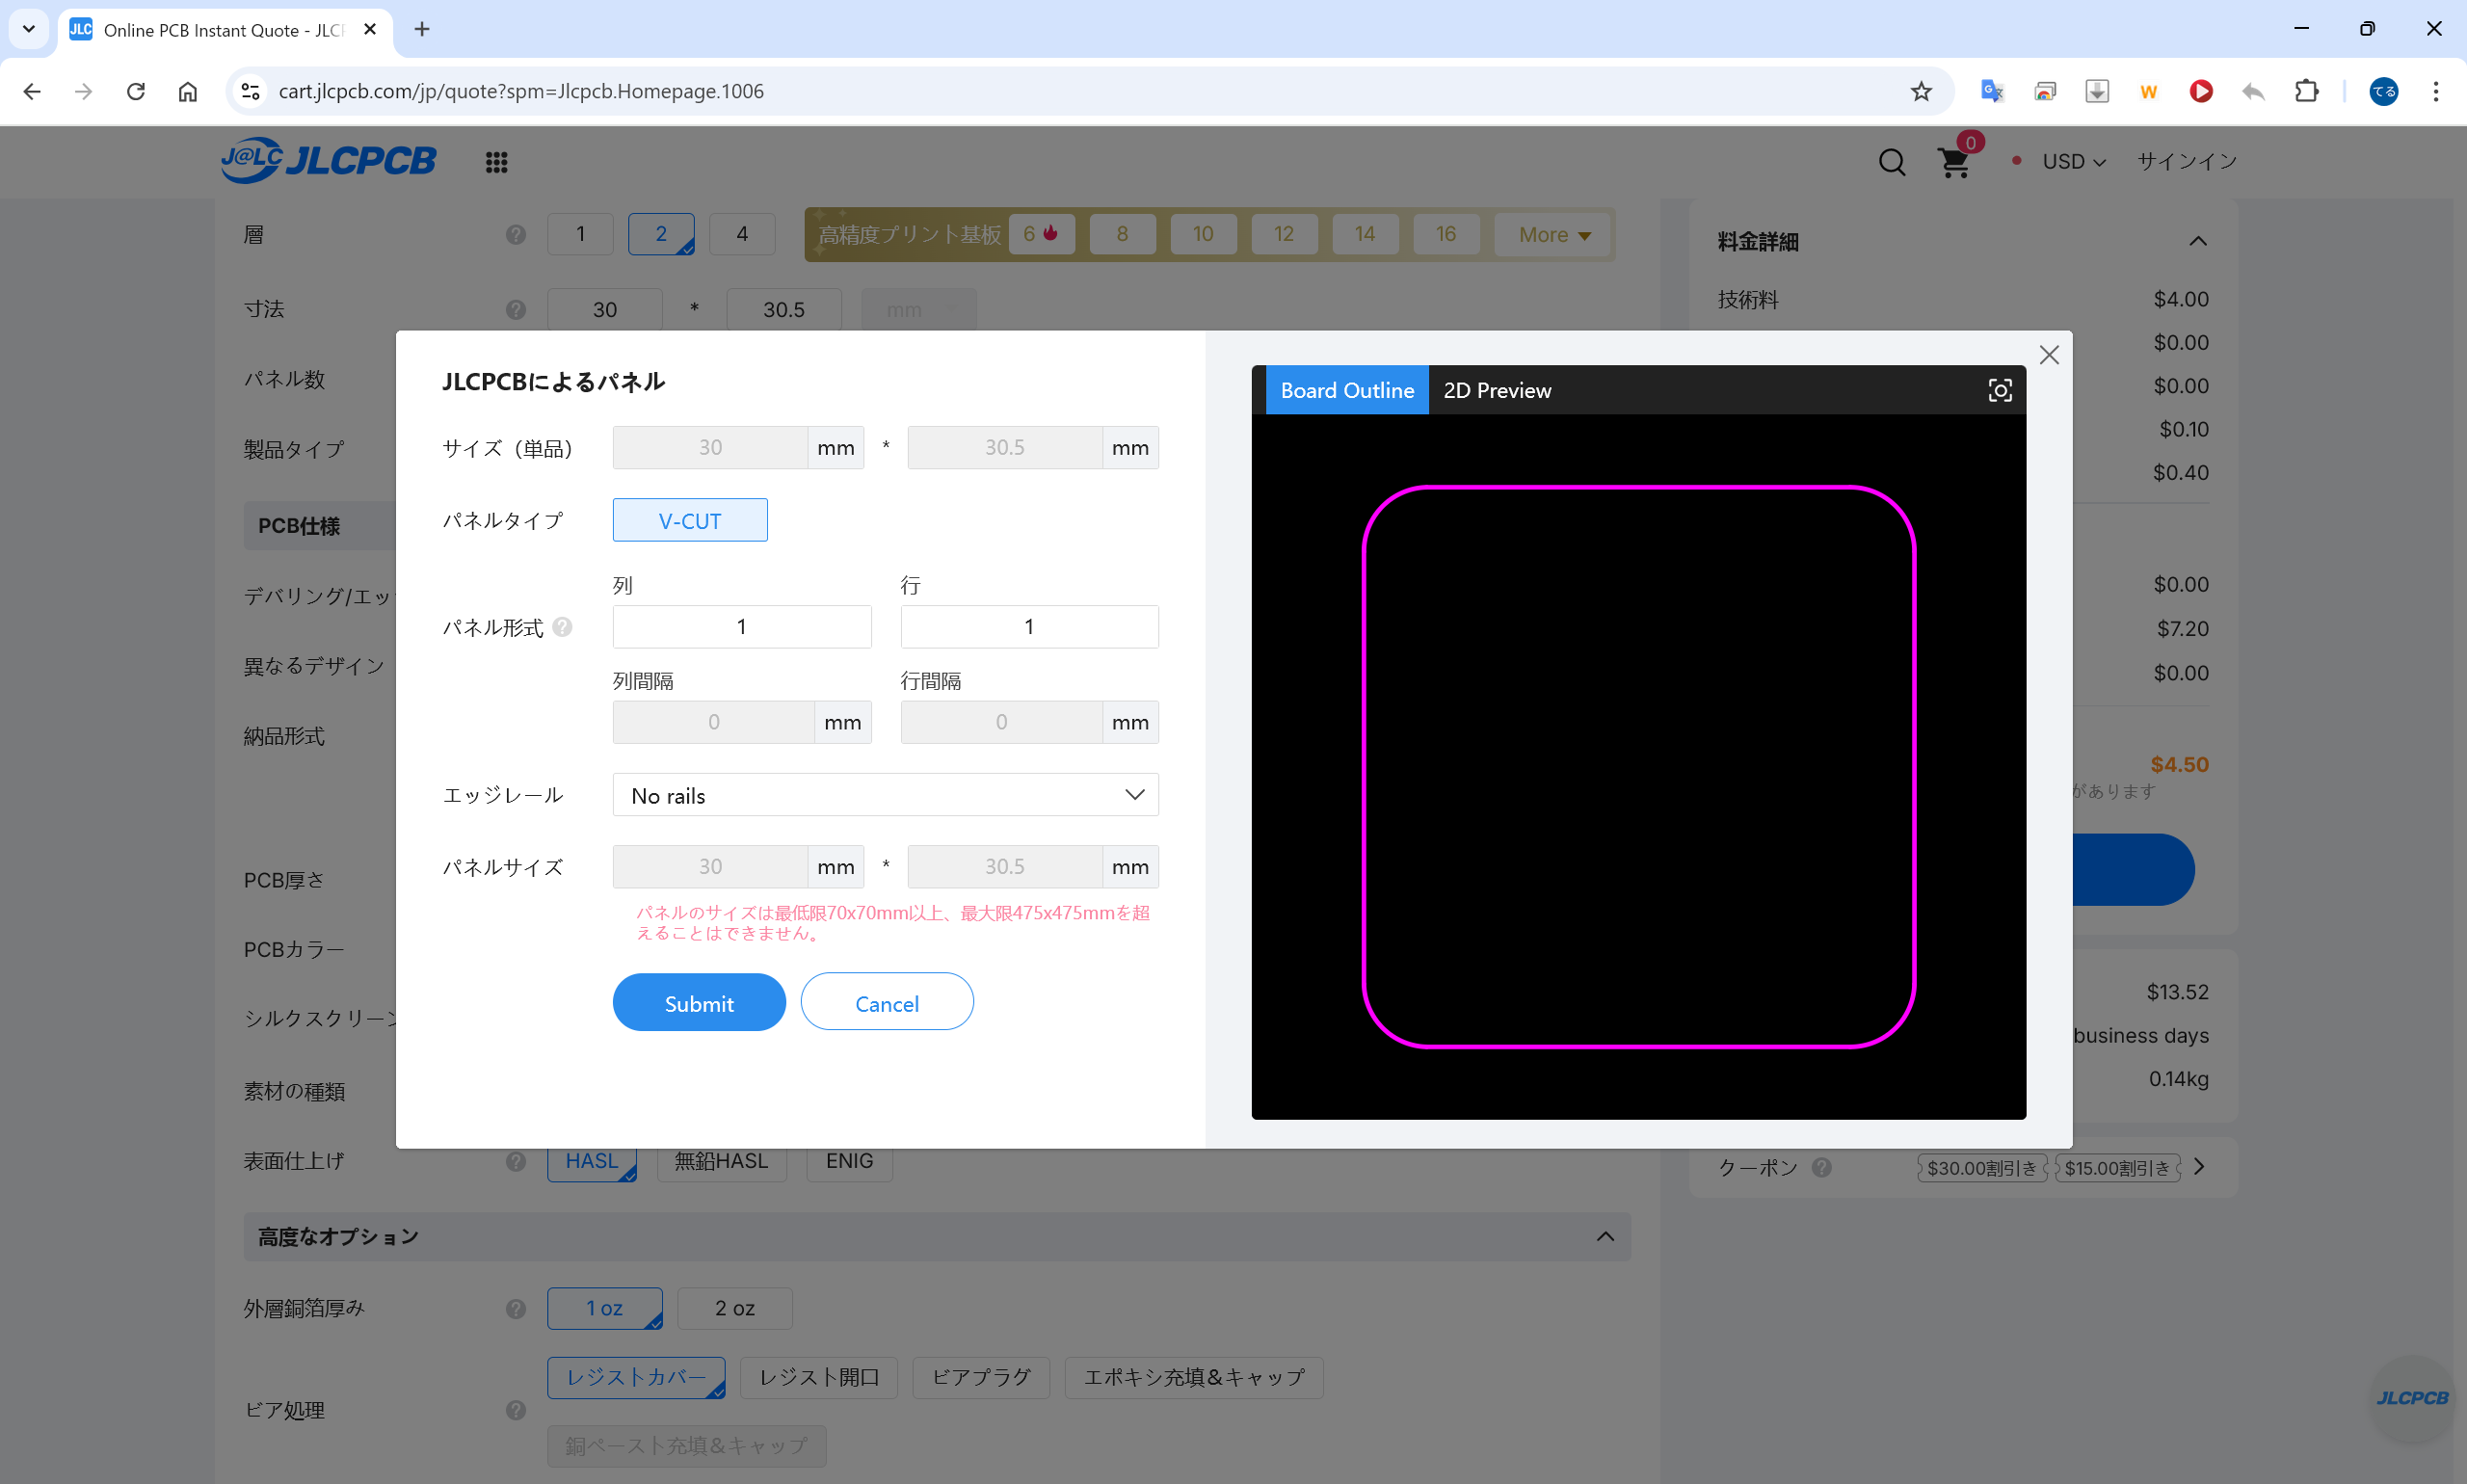Switch to the Board Outline tab
The width and height of the screenshot is (2467, 1484).
(1346, 390)
